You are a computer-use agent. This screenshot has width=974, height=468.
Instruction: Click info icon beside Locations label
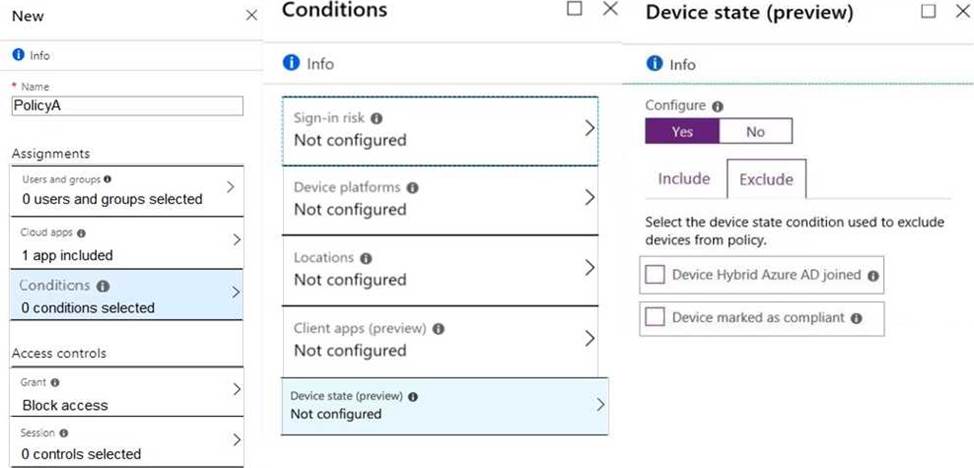[x=365, y=258]
